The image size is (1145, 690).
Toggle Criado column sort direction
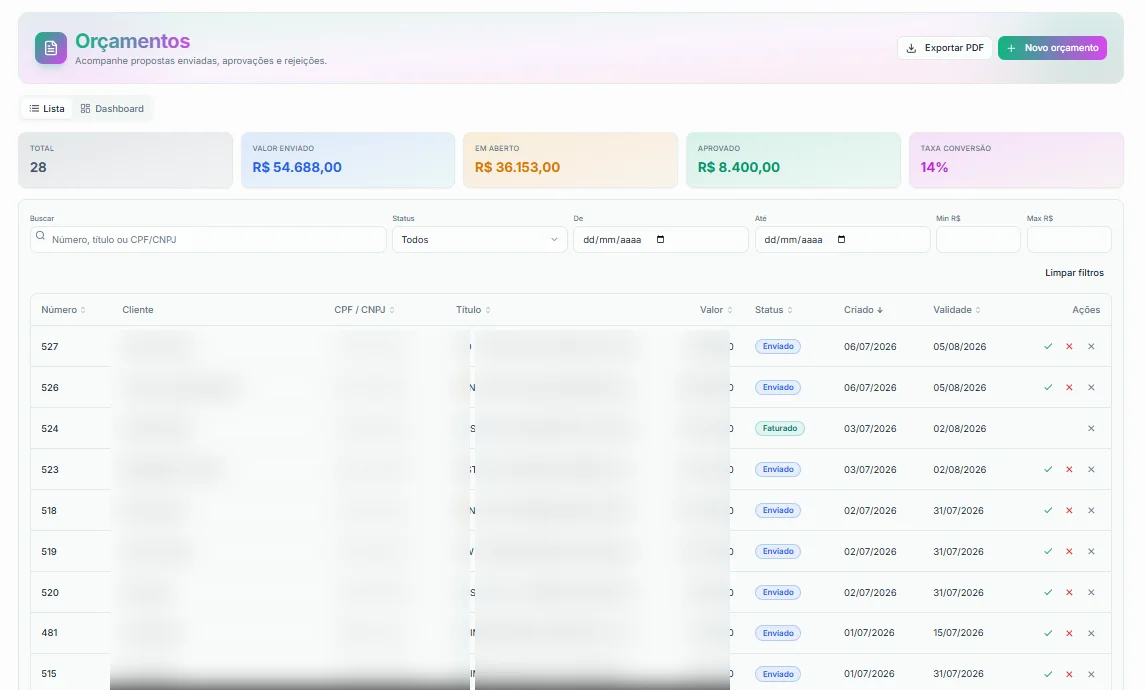(x=863, y=310)
